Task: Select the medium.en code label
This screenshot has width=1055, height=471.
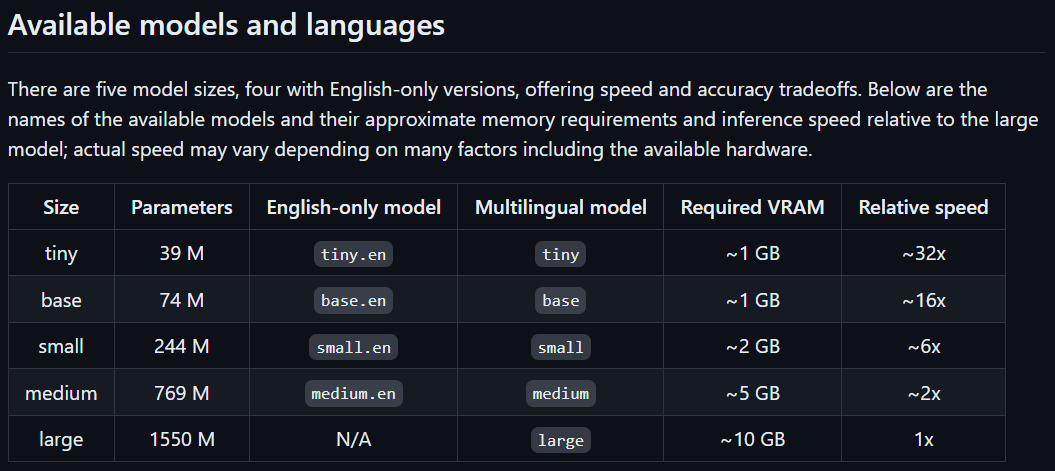Action: (353, 393)
